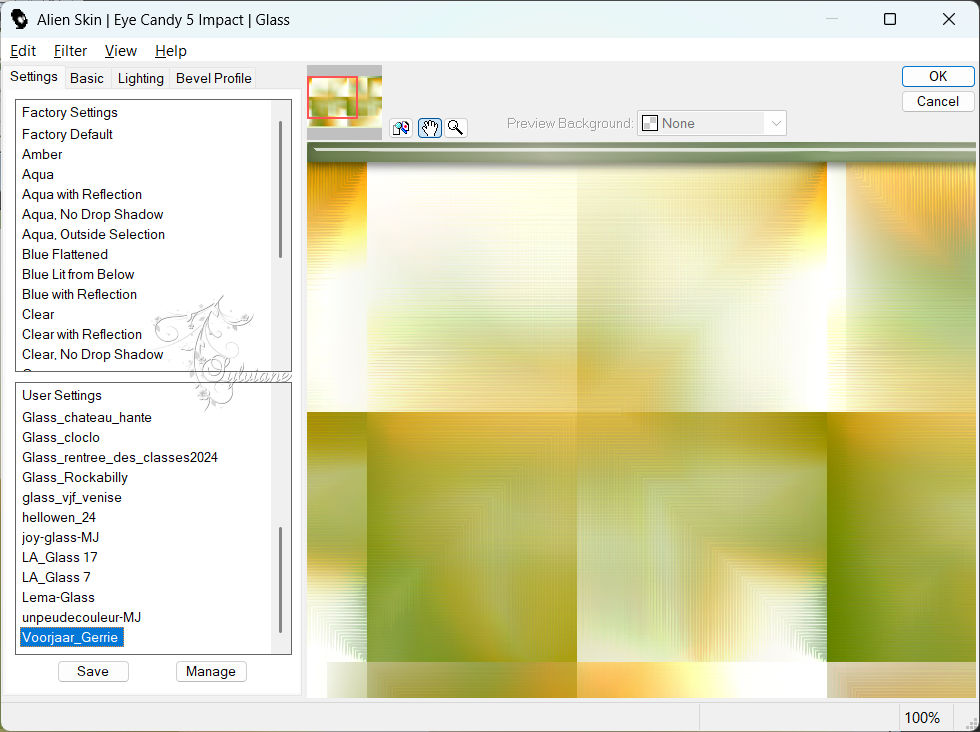980x732 pixels.
Task: Switch to the Basic tab
Action: tap(87, 78)
